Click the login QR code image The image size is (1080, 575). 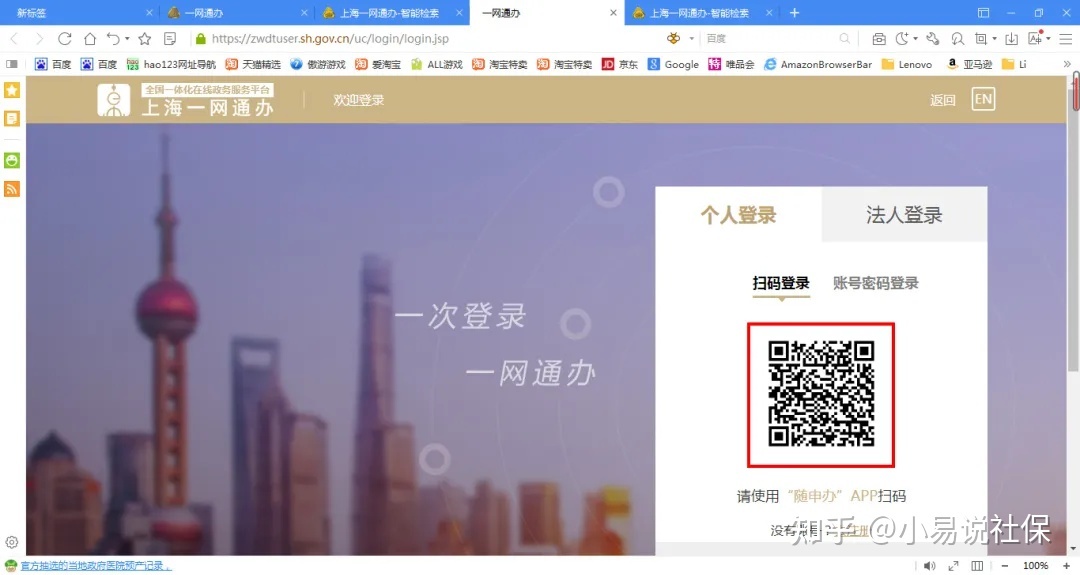(821, 395)
